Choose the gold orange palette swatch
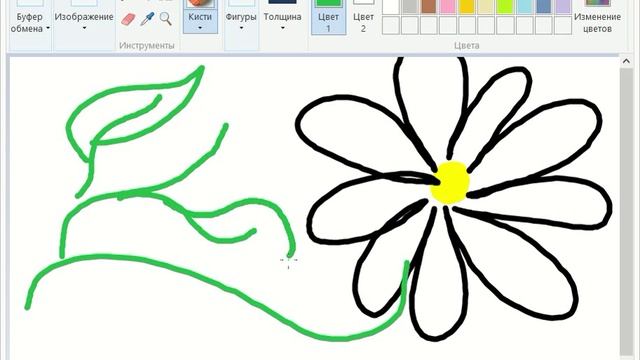This screenshot has width=640, height=360. coord(467,7)
